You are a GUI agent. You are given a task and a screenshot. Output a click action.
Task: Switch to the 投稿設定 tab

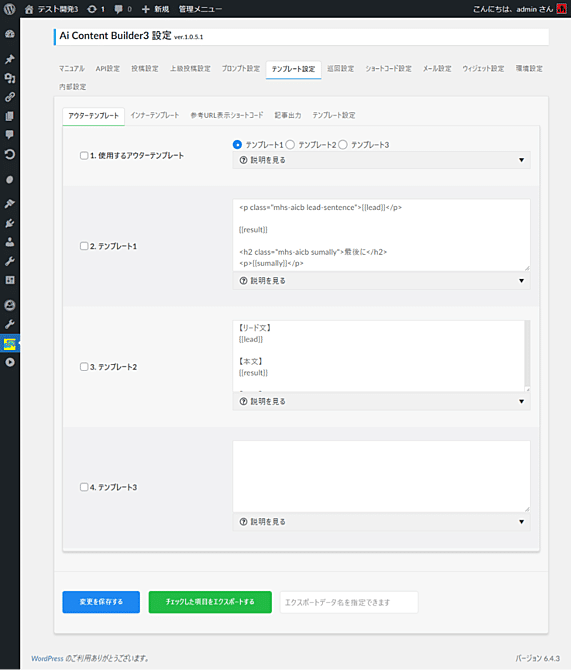tap(145, 68)
